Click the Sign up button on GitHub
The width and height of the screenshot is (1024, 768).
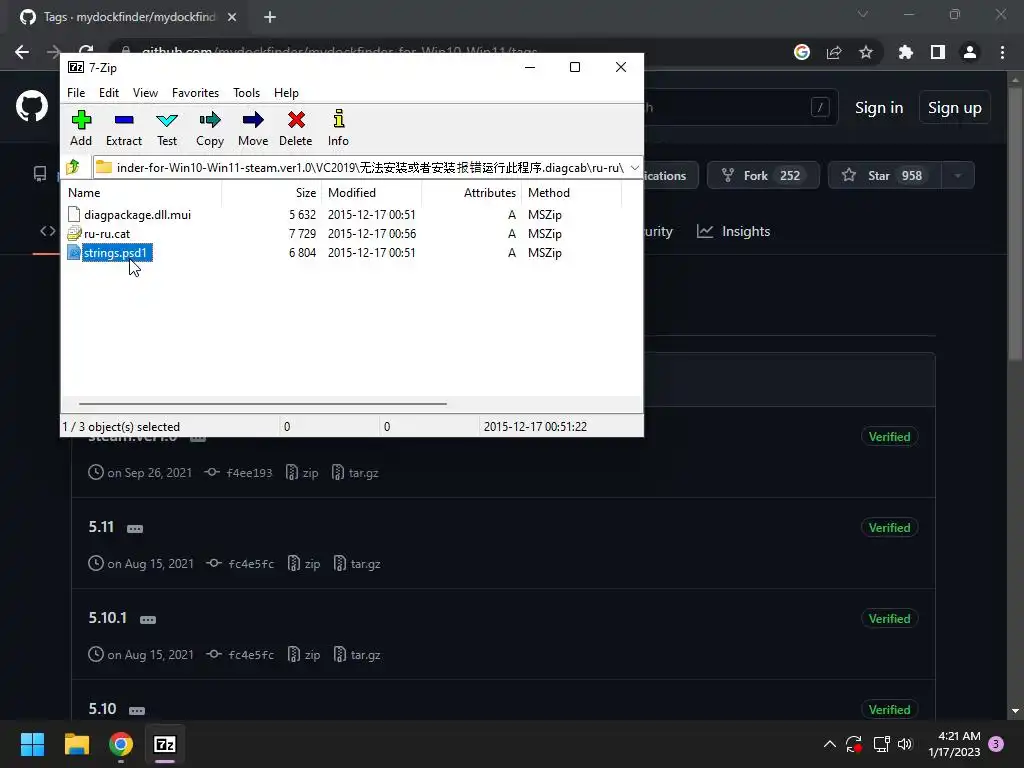coord(955,108)
